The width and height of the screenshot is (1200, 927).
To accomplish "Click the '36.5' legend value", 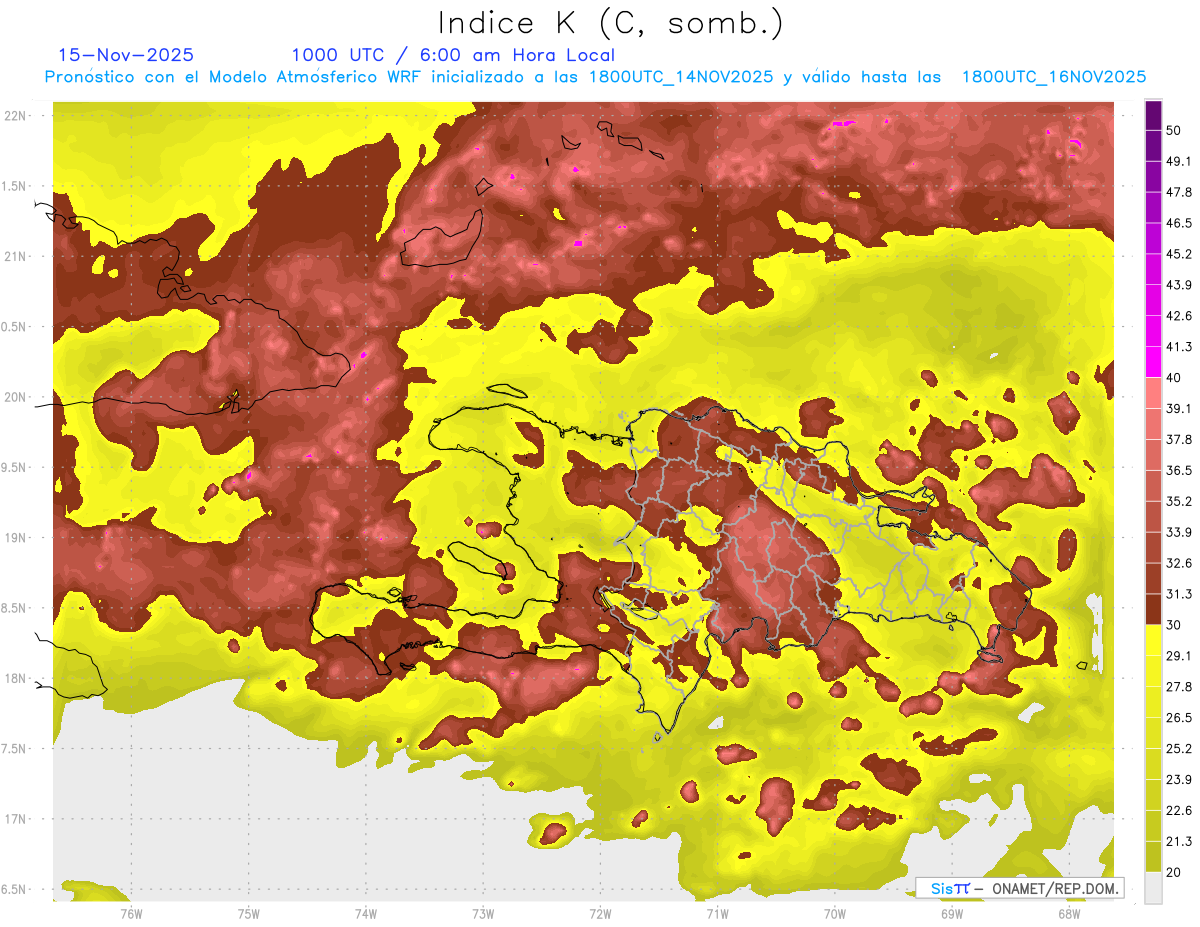I will (1179, 470).
